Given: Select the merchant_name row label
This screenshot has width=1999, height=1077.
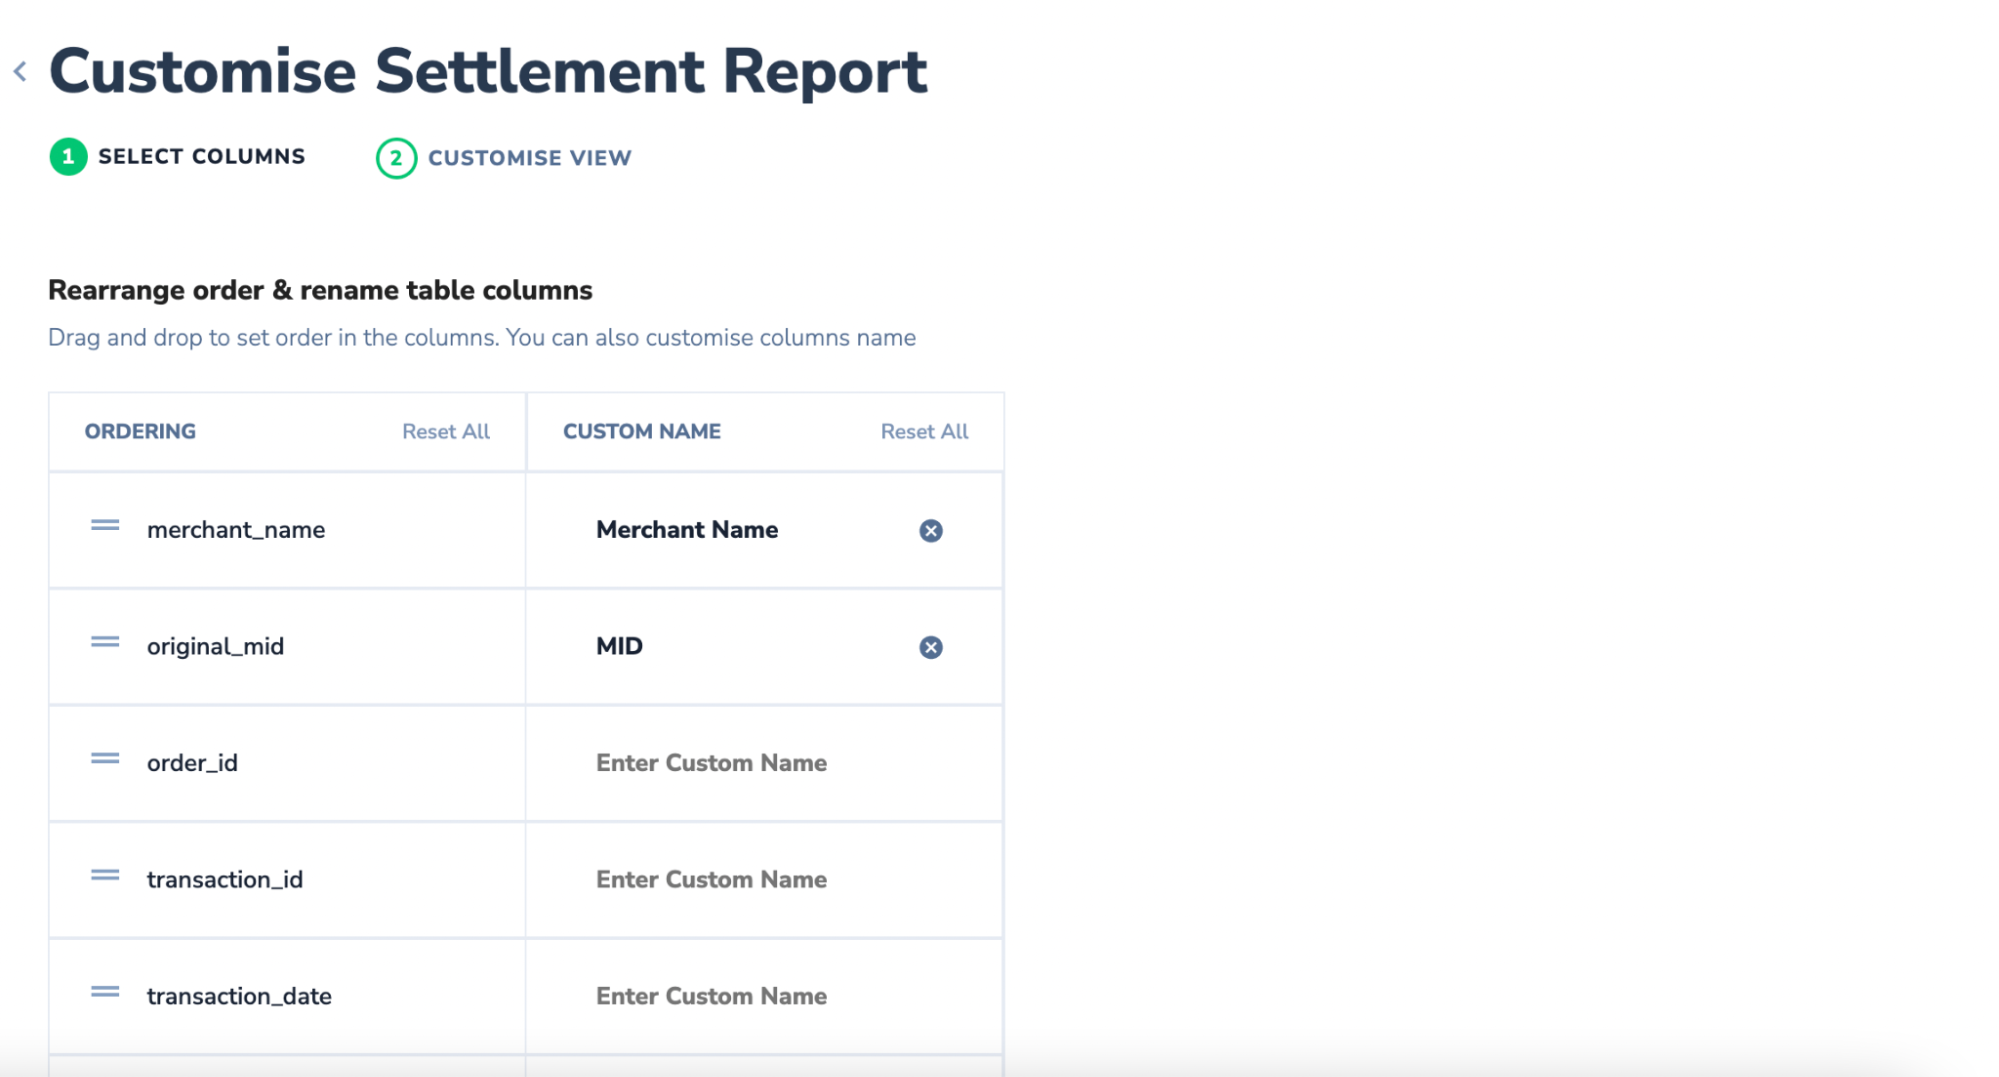Looking at the screenshot, I should (236, 530).
